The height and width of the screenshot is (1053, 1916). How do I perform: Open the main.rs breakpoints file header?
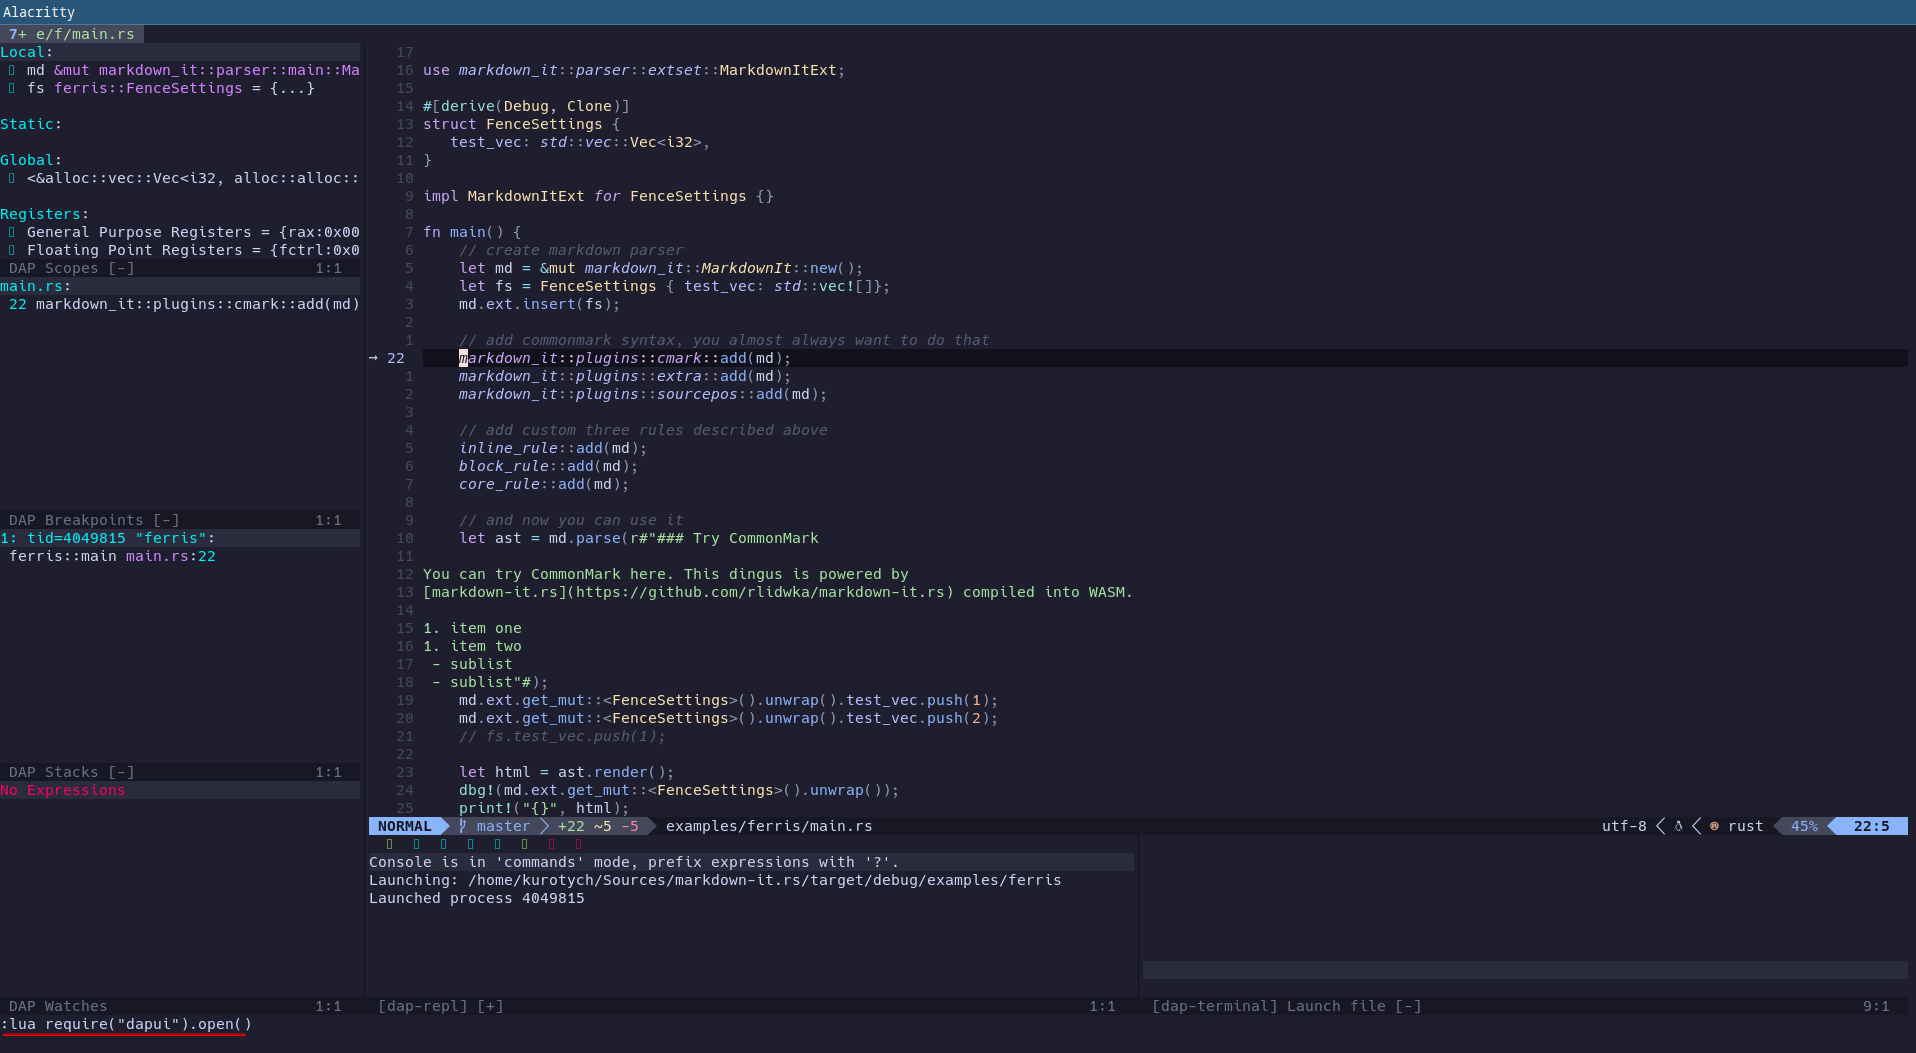click(x=36, y=286)
